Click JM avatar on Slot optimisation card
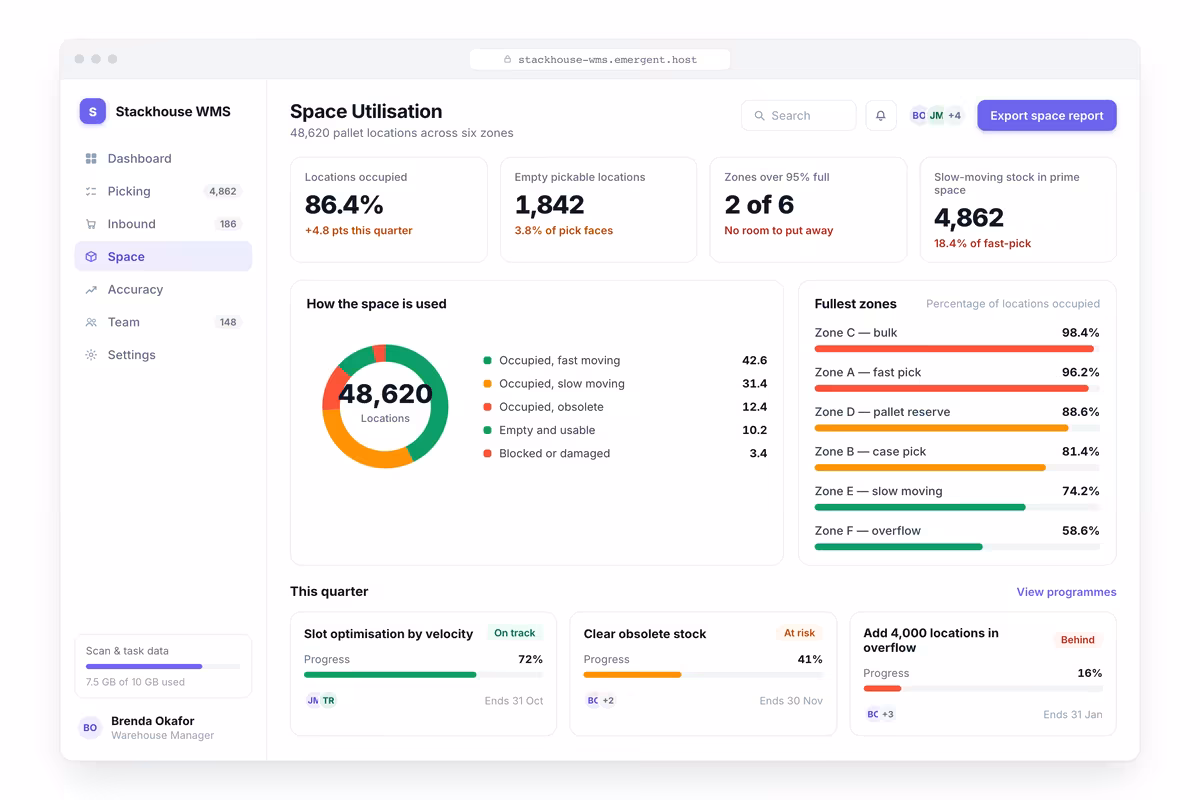 click(312, 701)
